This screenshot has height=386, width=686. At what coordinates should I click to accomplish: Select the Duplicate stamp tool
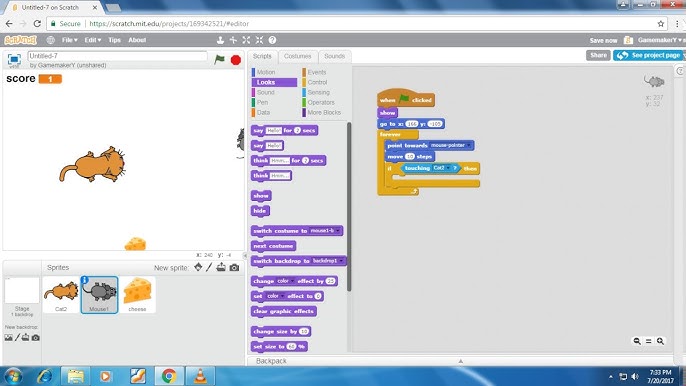tap(220, 40)
